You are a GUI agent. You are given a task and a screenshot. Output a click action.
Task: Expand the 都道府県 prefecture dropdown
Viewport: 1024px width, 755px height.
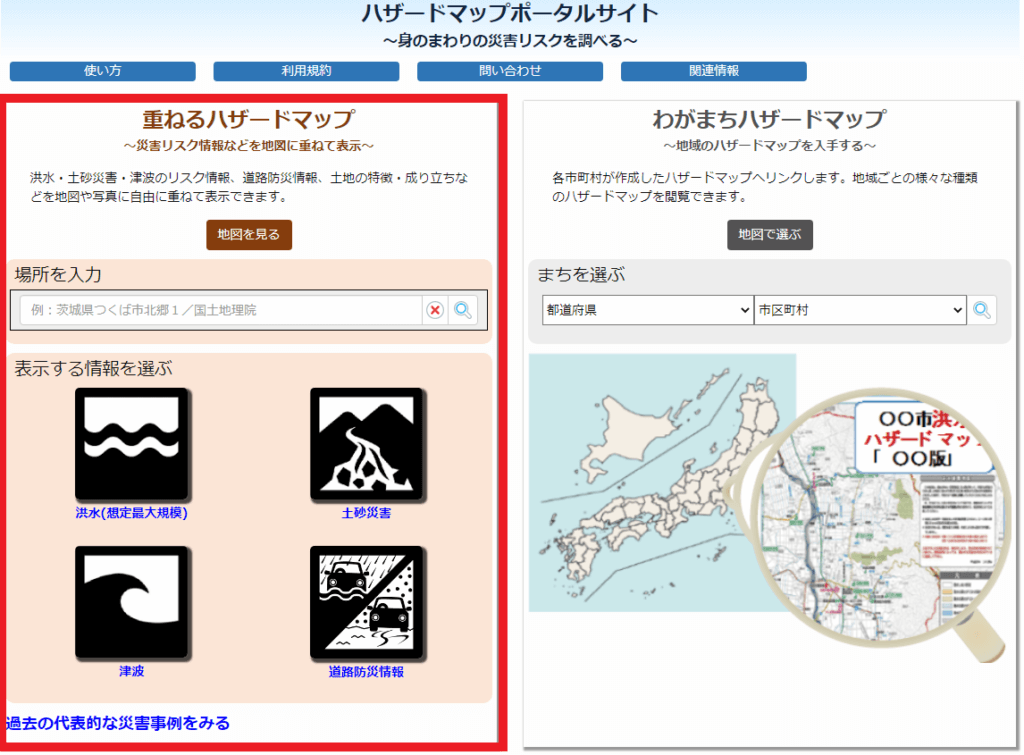pyautogui.click(x=647, y=310)
